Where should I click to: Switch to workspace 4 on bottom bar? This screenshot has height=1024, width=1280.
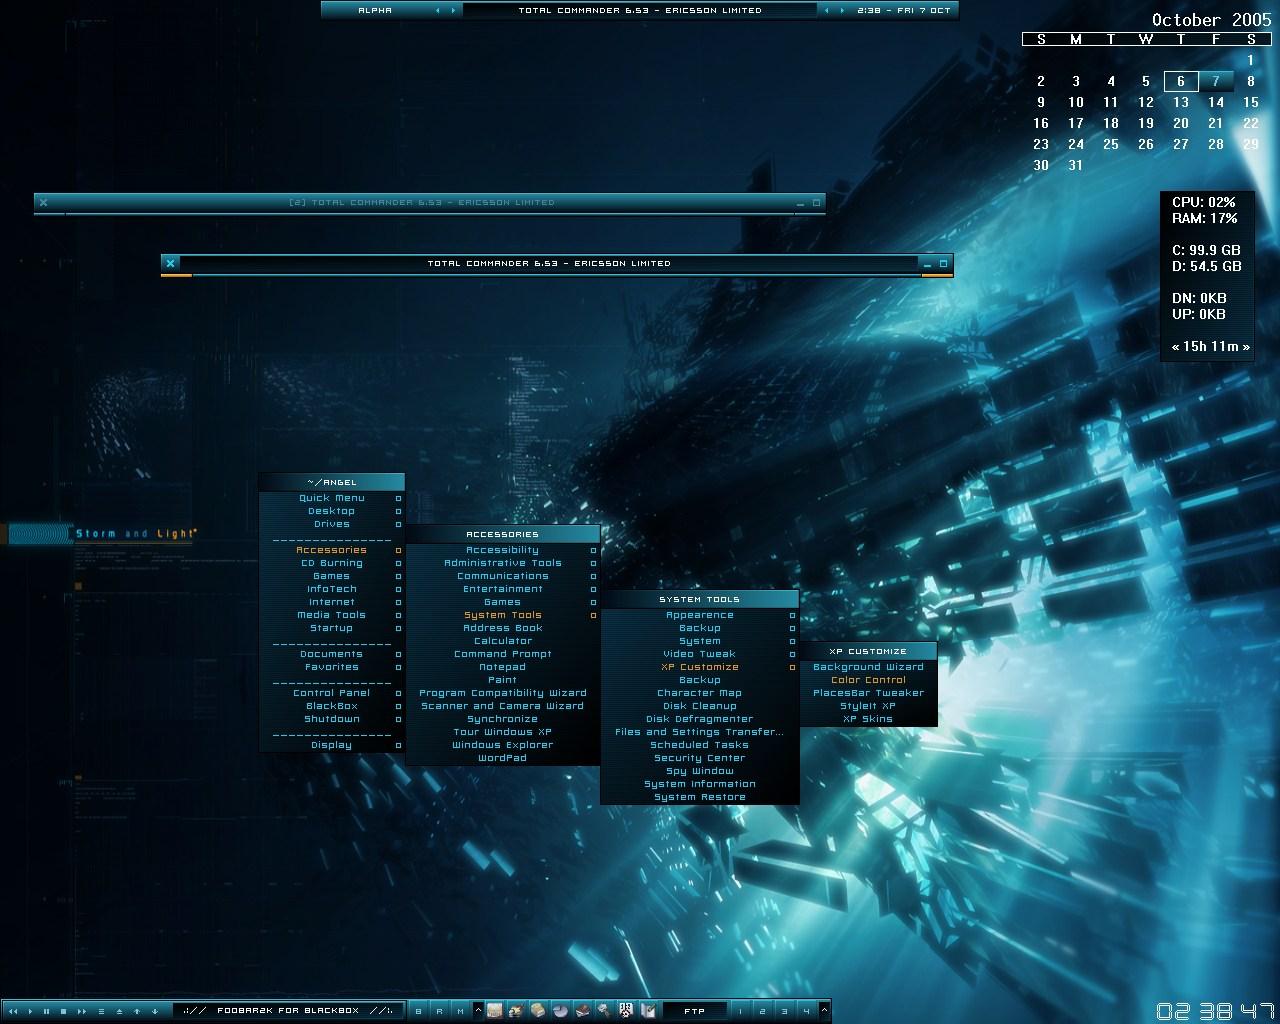(x=807, y=1011)
